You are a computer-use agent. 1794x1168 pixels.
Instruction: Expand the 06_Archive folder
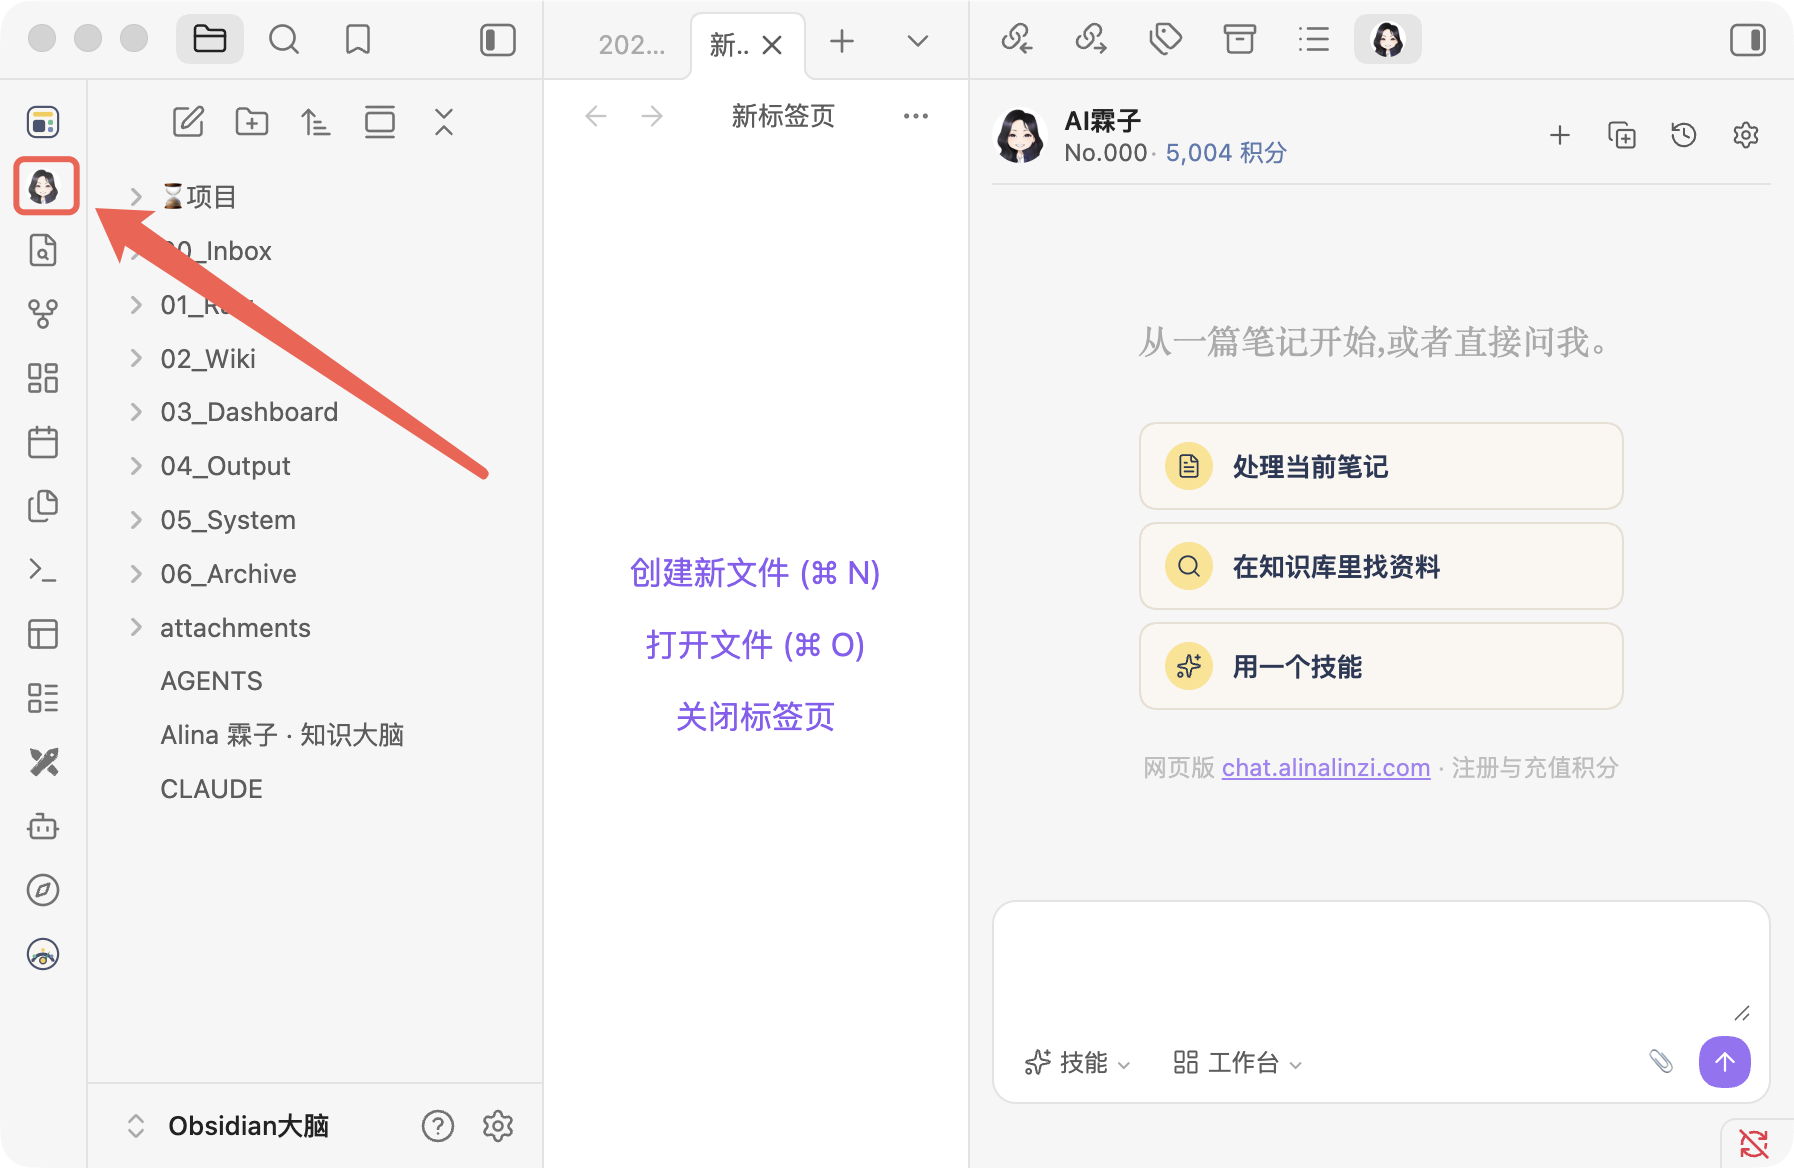[x=136, y=574]
